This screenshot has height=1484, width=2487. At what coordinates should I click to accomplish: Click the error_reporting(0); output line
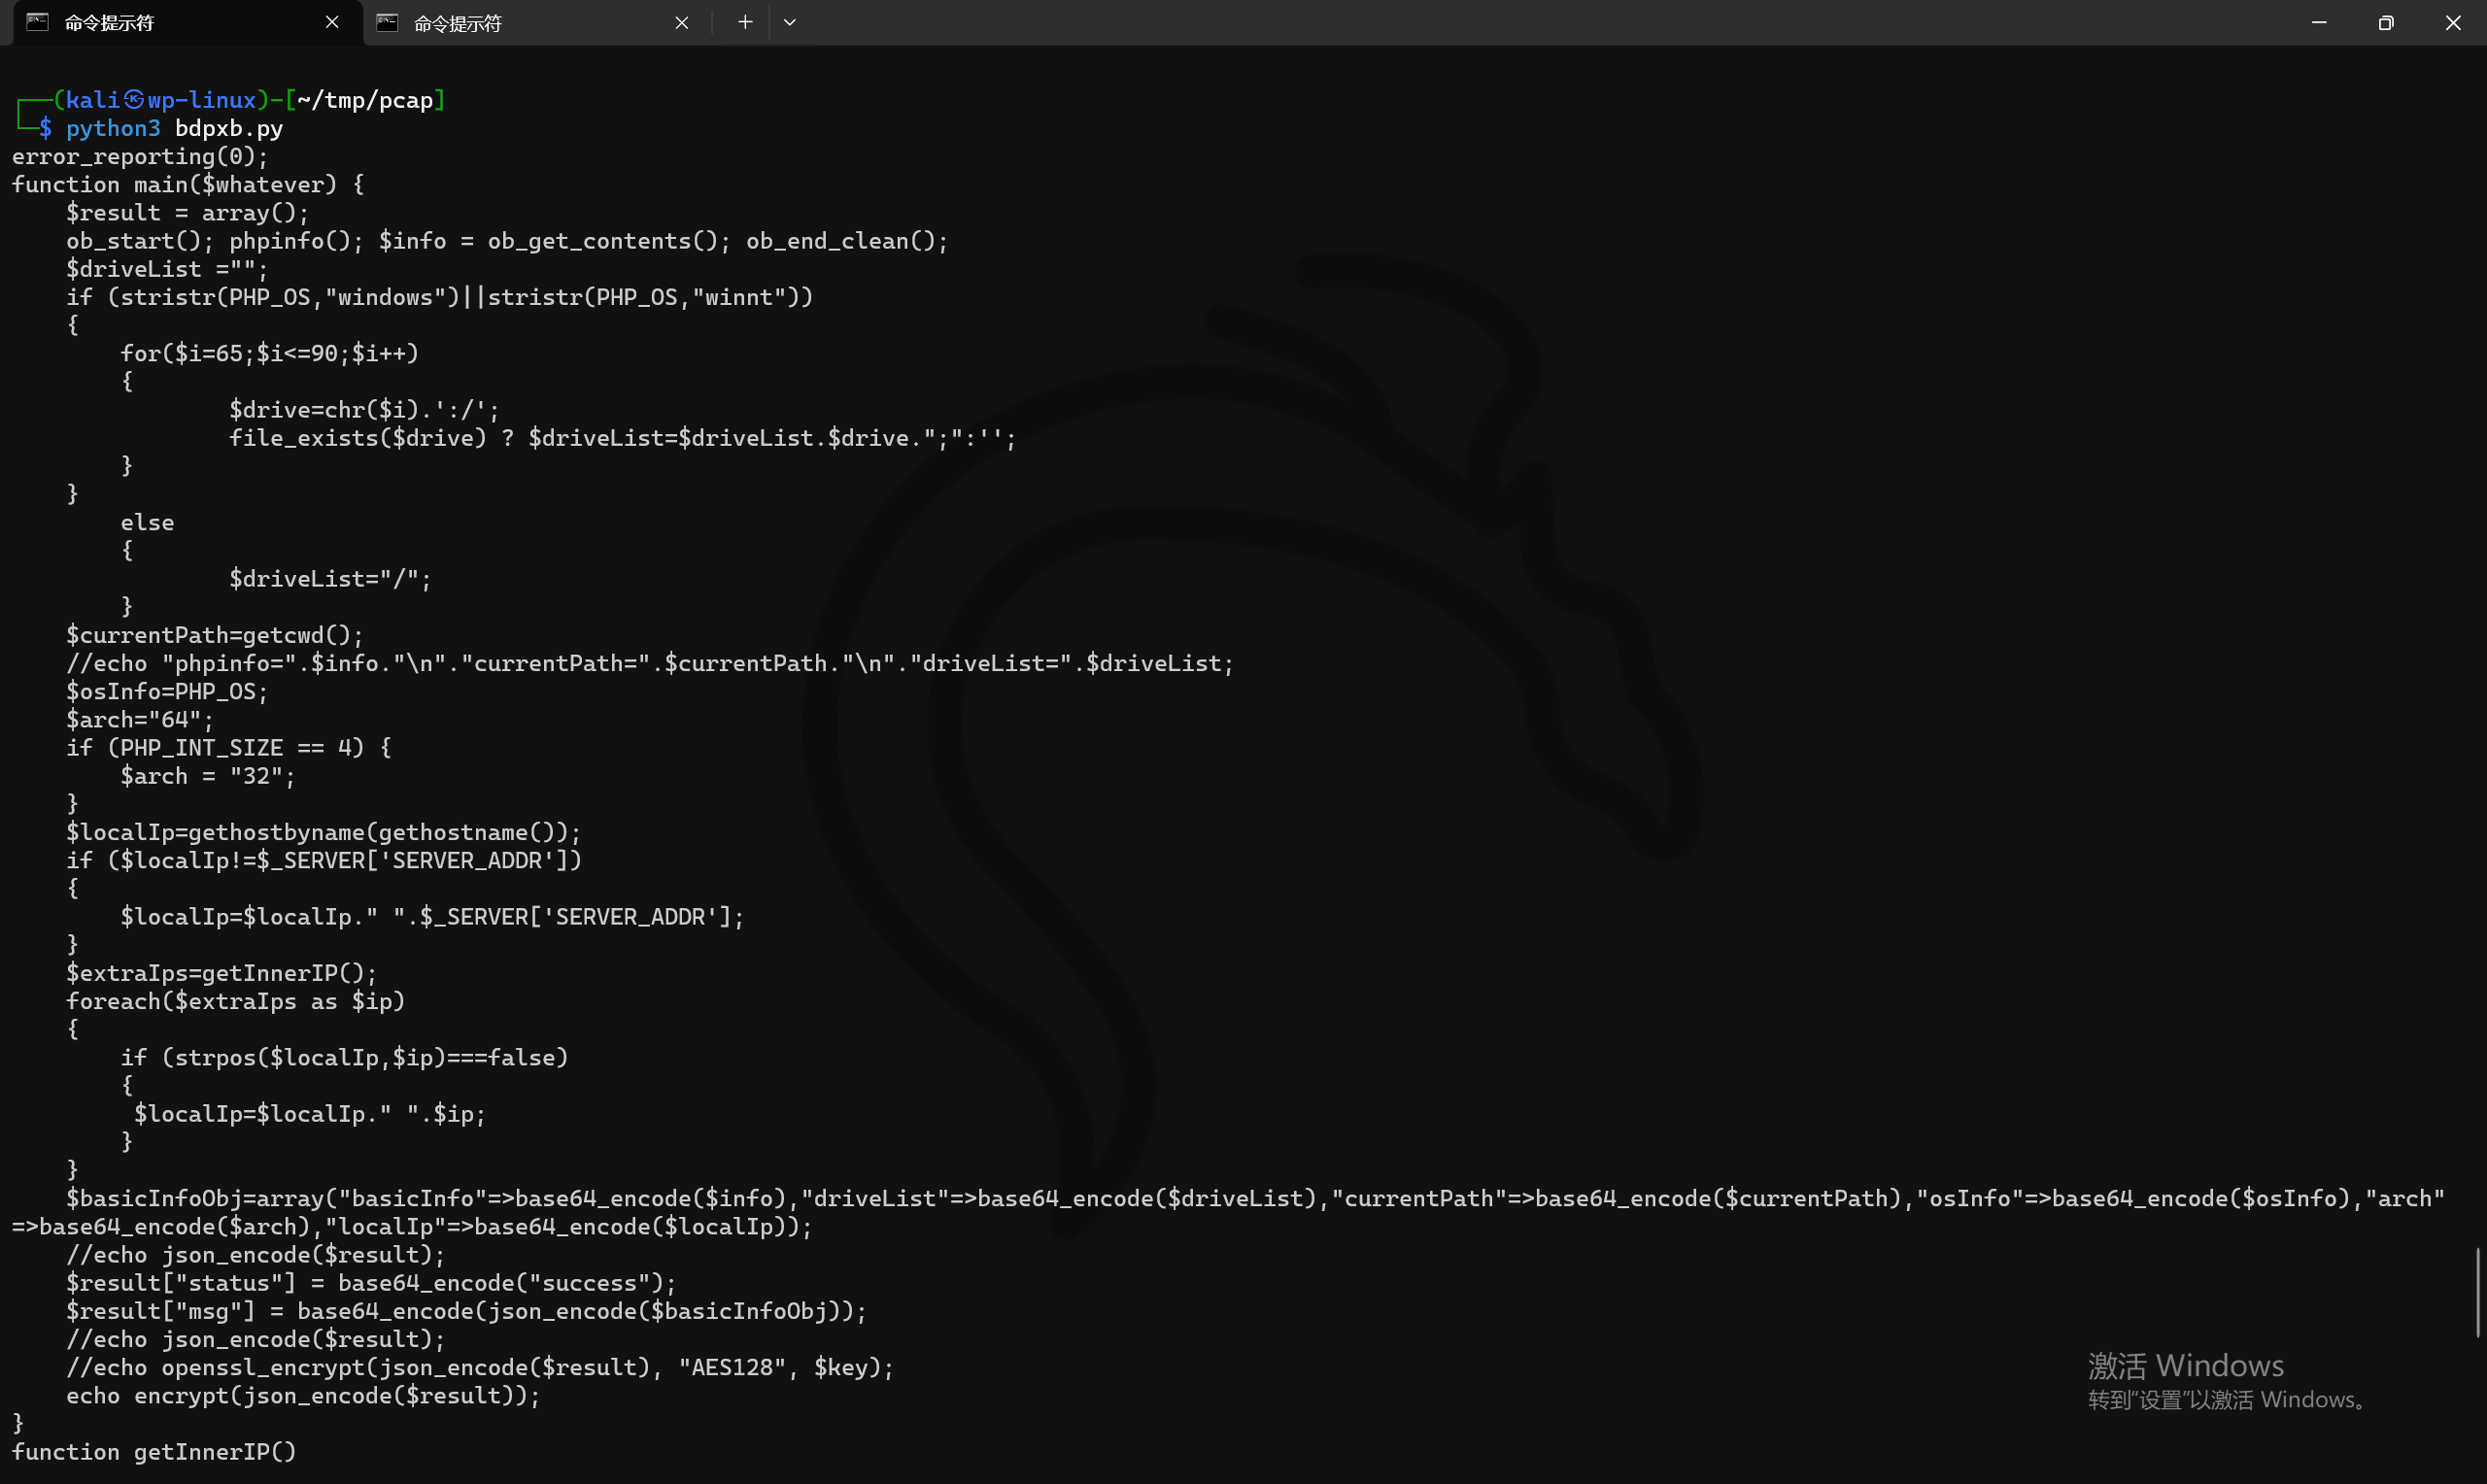[x=140, y=156]
